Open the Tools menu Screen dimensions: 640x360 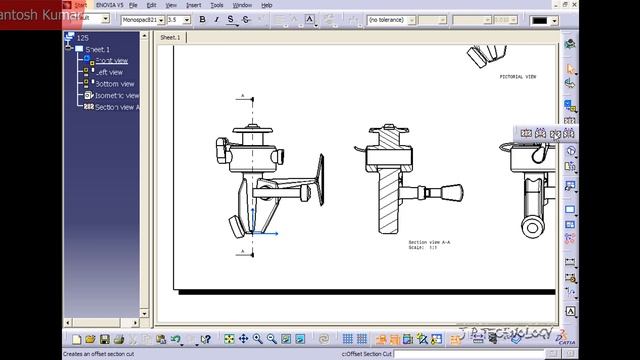(217, 5)
